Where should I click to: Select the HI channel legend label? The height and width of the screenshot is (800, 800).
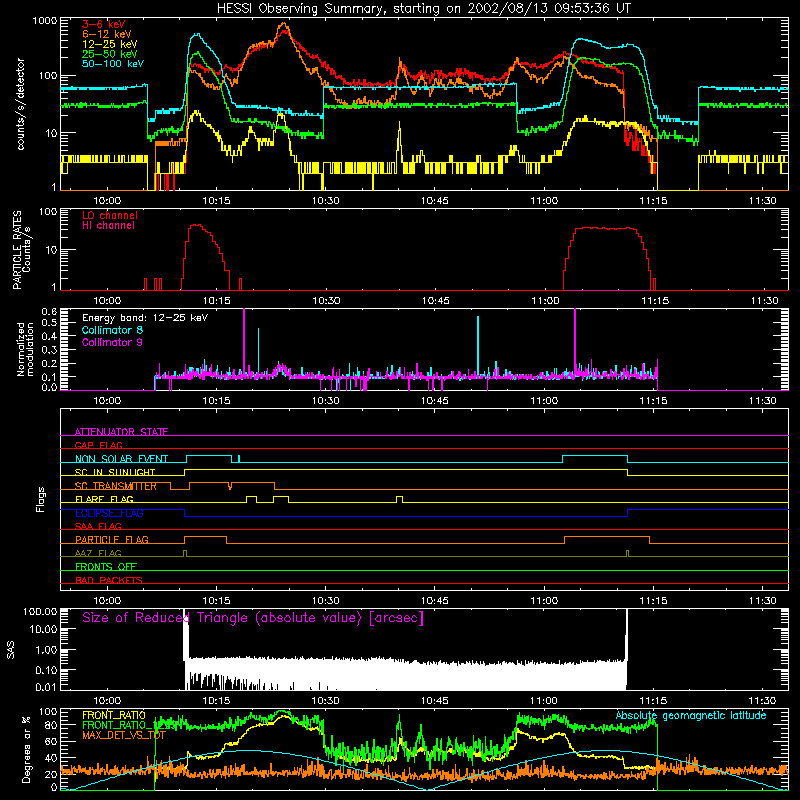coord(109,226)
